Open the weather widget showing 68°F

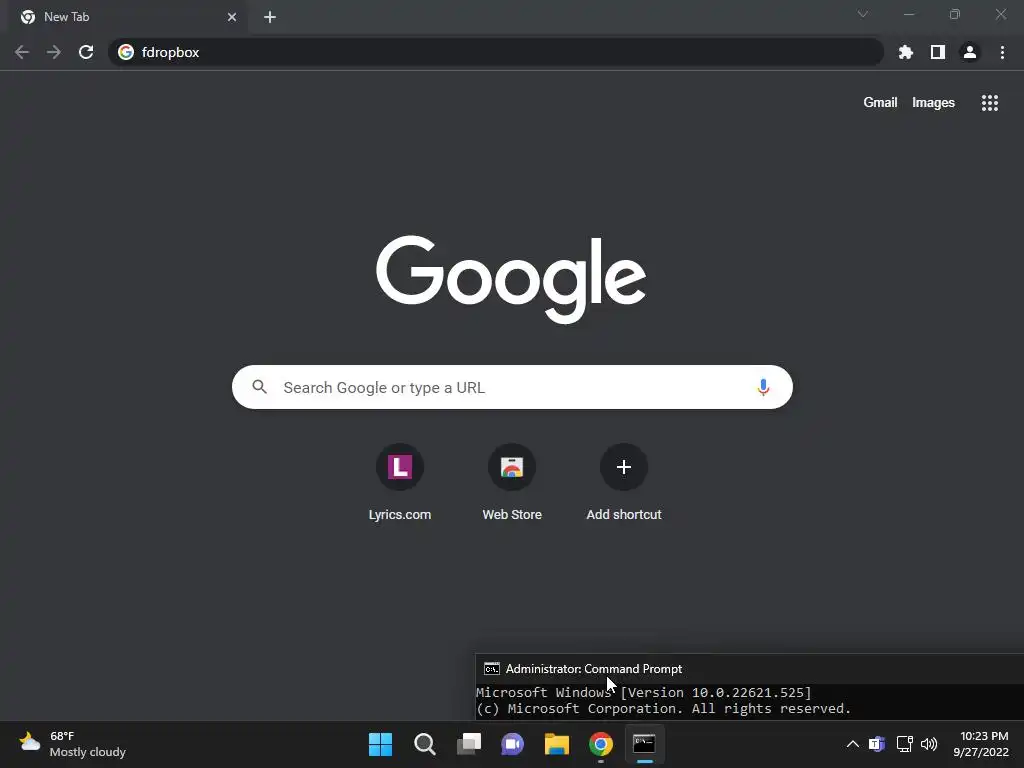point(72,744)
